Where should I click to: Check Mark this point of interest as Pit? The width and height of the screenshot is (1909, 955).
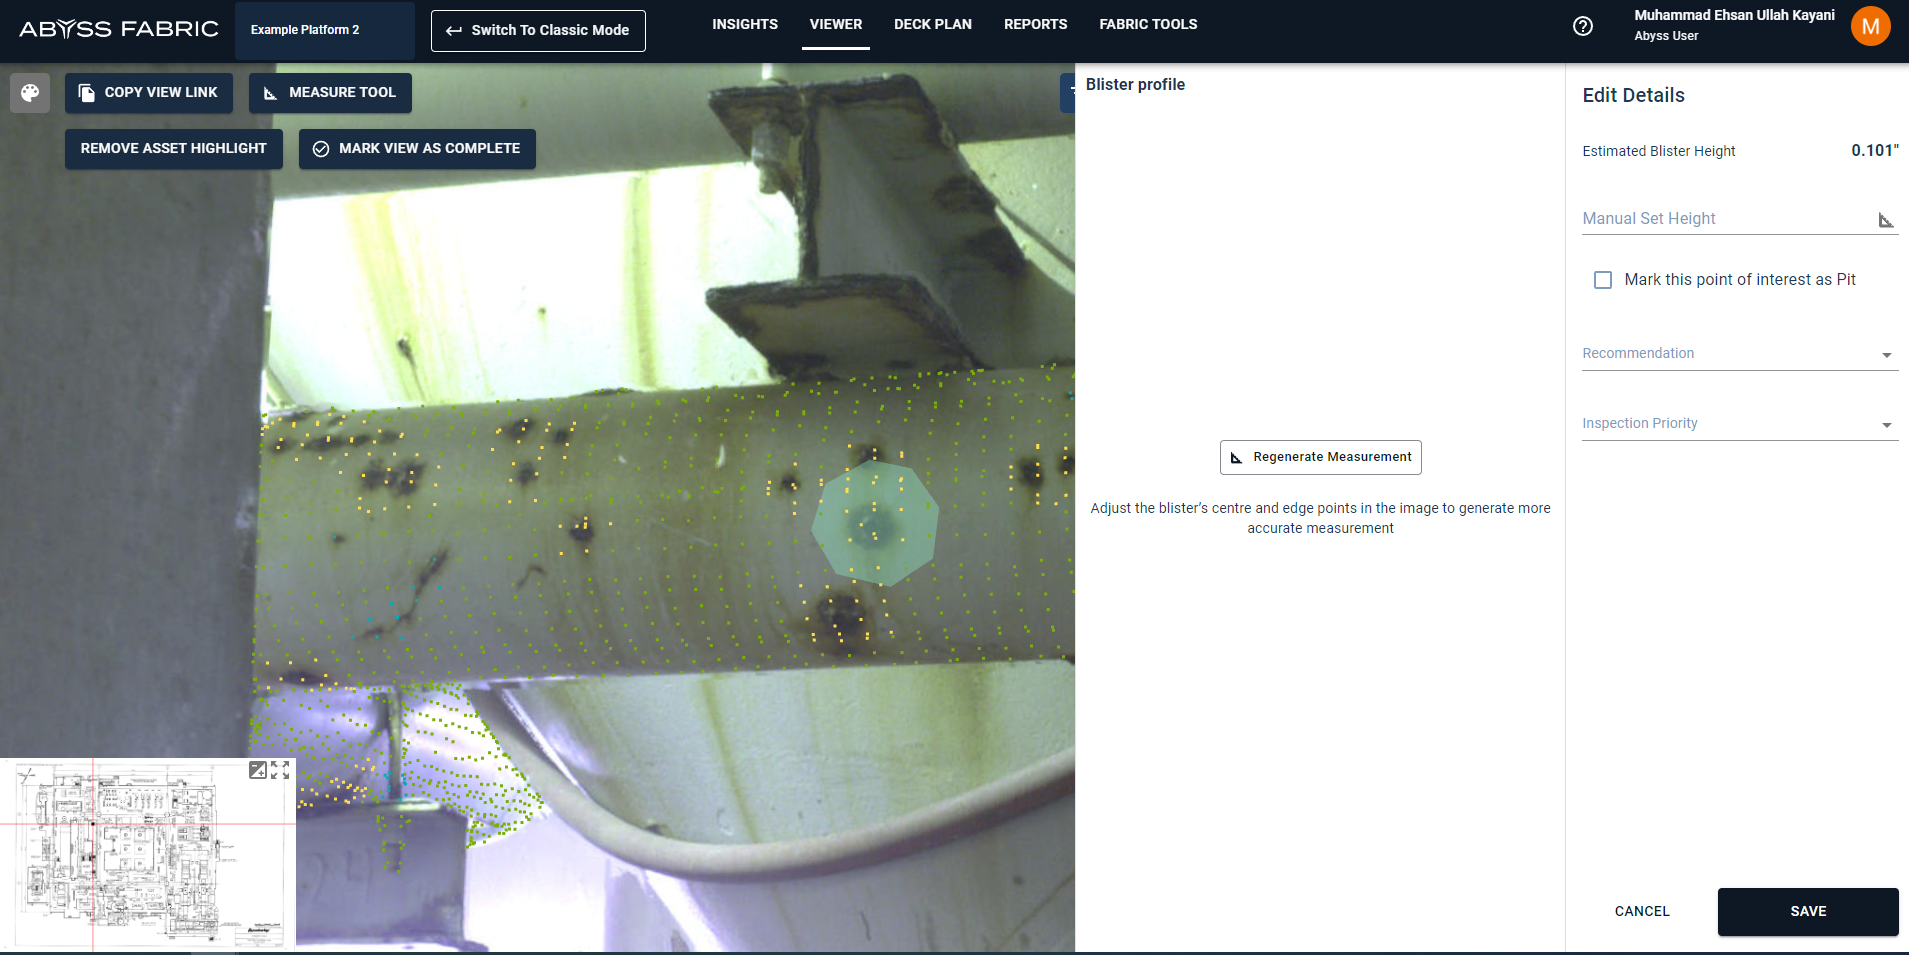click(1603, 280)
